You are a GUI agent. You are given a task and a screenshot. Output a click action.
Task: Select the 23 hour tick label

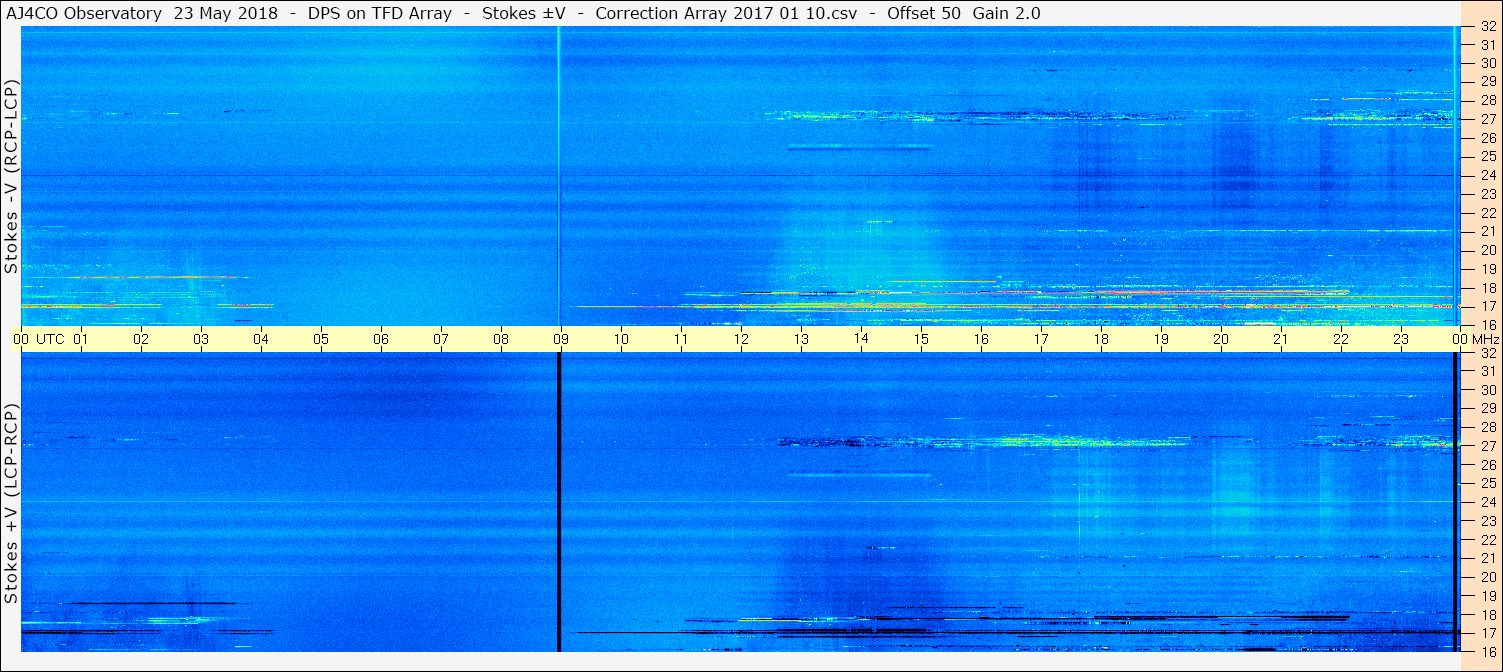[x=1401, y=339]
